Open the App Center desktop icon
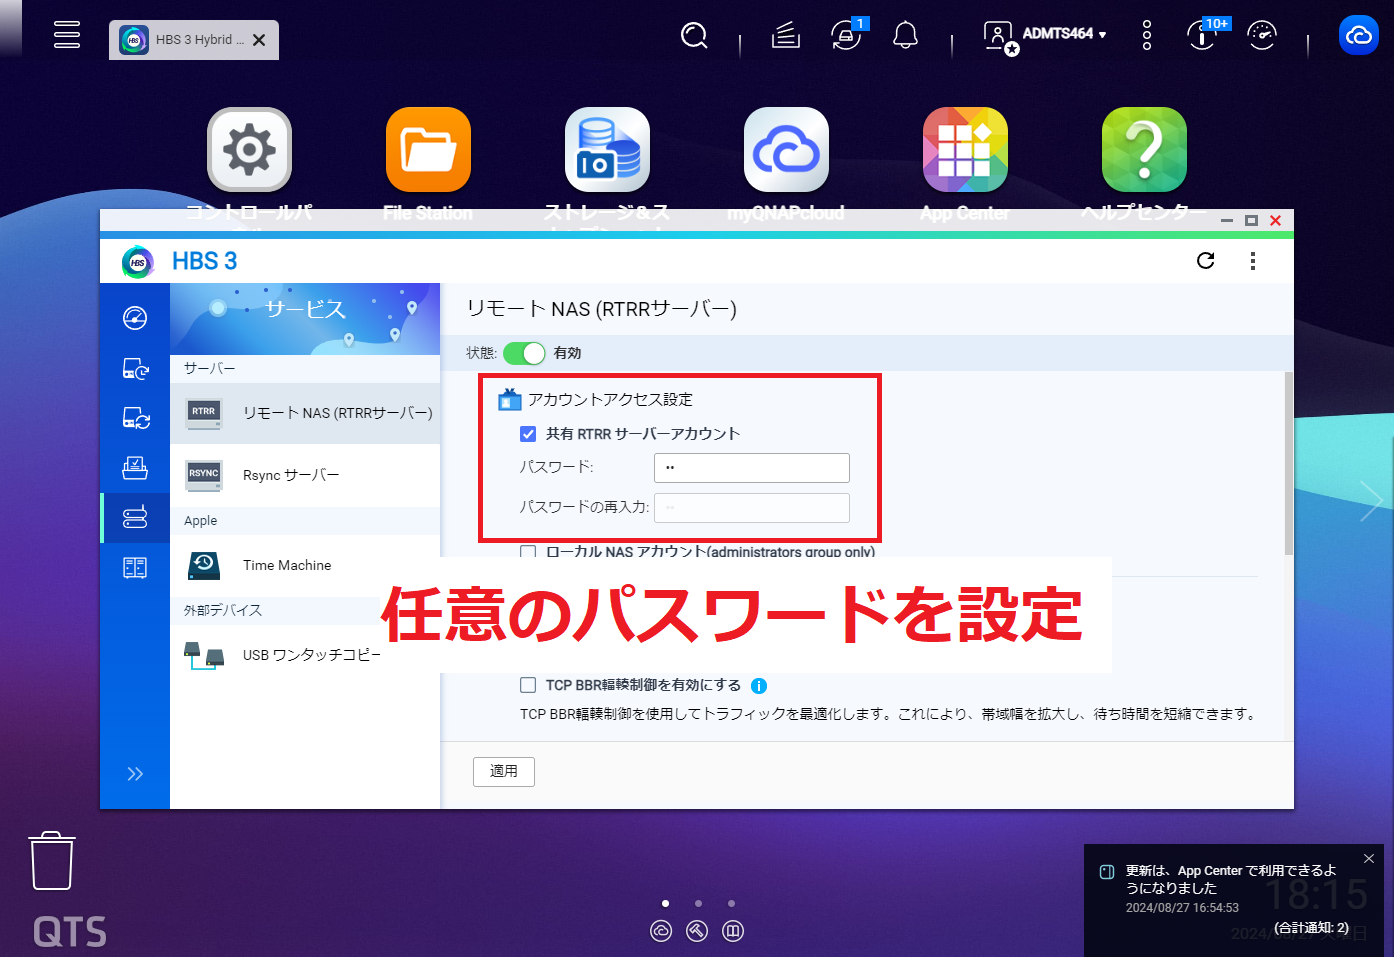This screenshot has width=1394, height=957. (965, 150)
